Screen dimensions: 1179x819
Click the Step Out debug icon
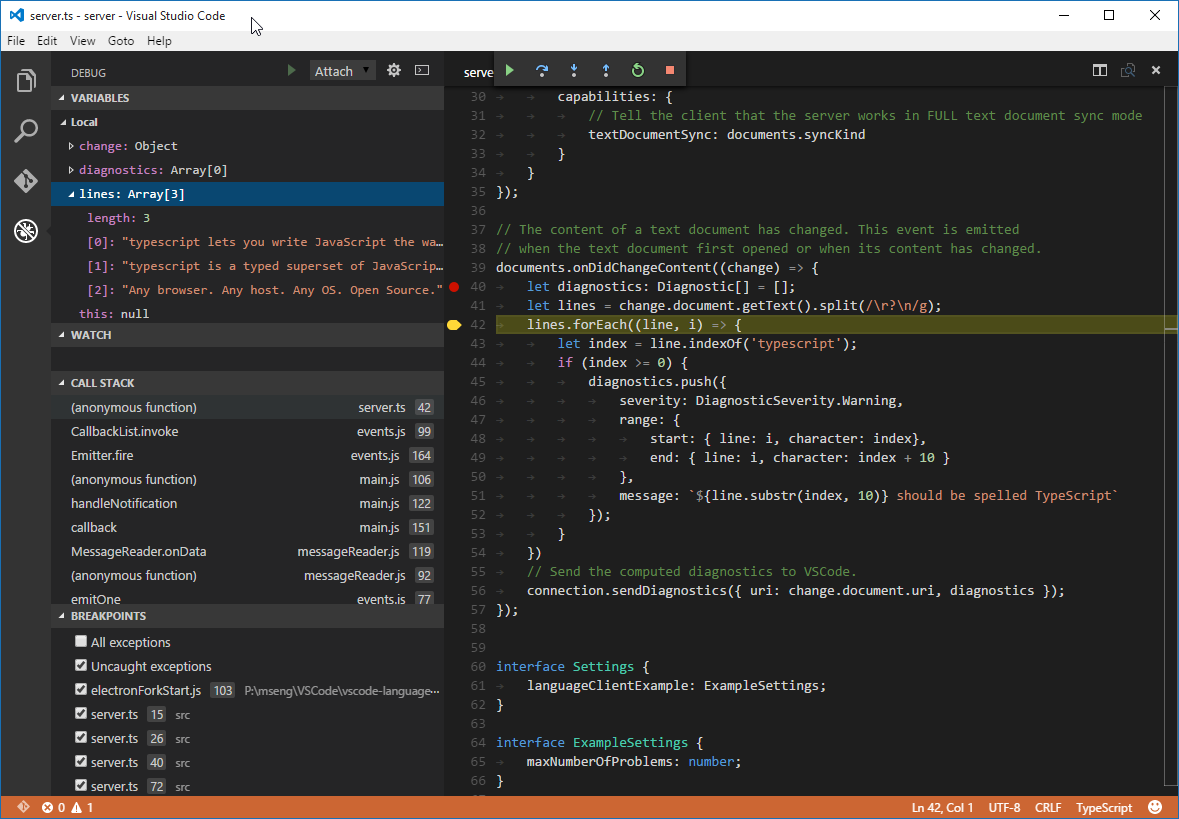pyautogui.click(x=606, y=70)
